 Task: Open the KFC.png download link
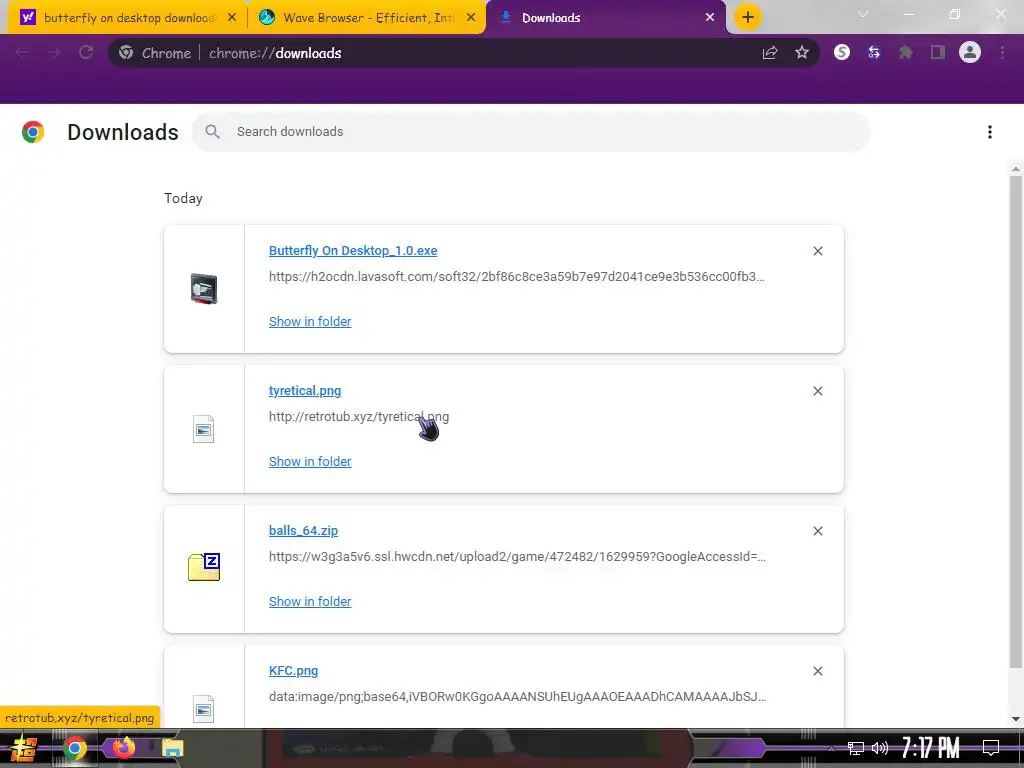pos(293,671)
